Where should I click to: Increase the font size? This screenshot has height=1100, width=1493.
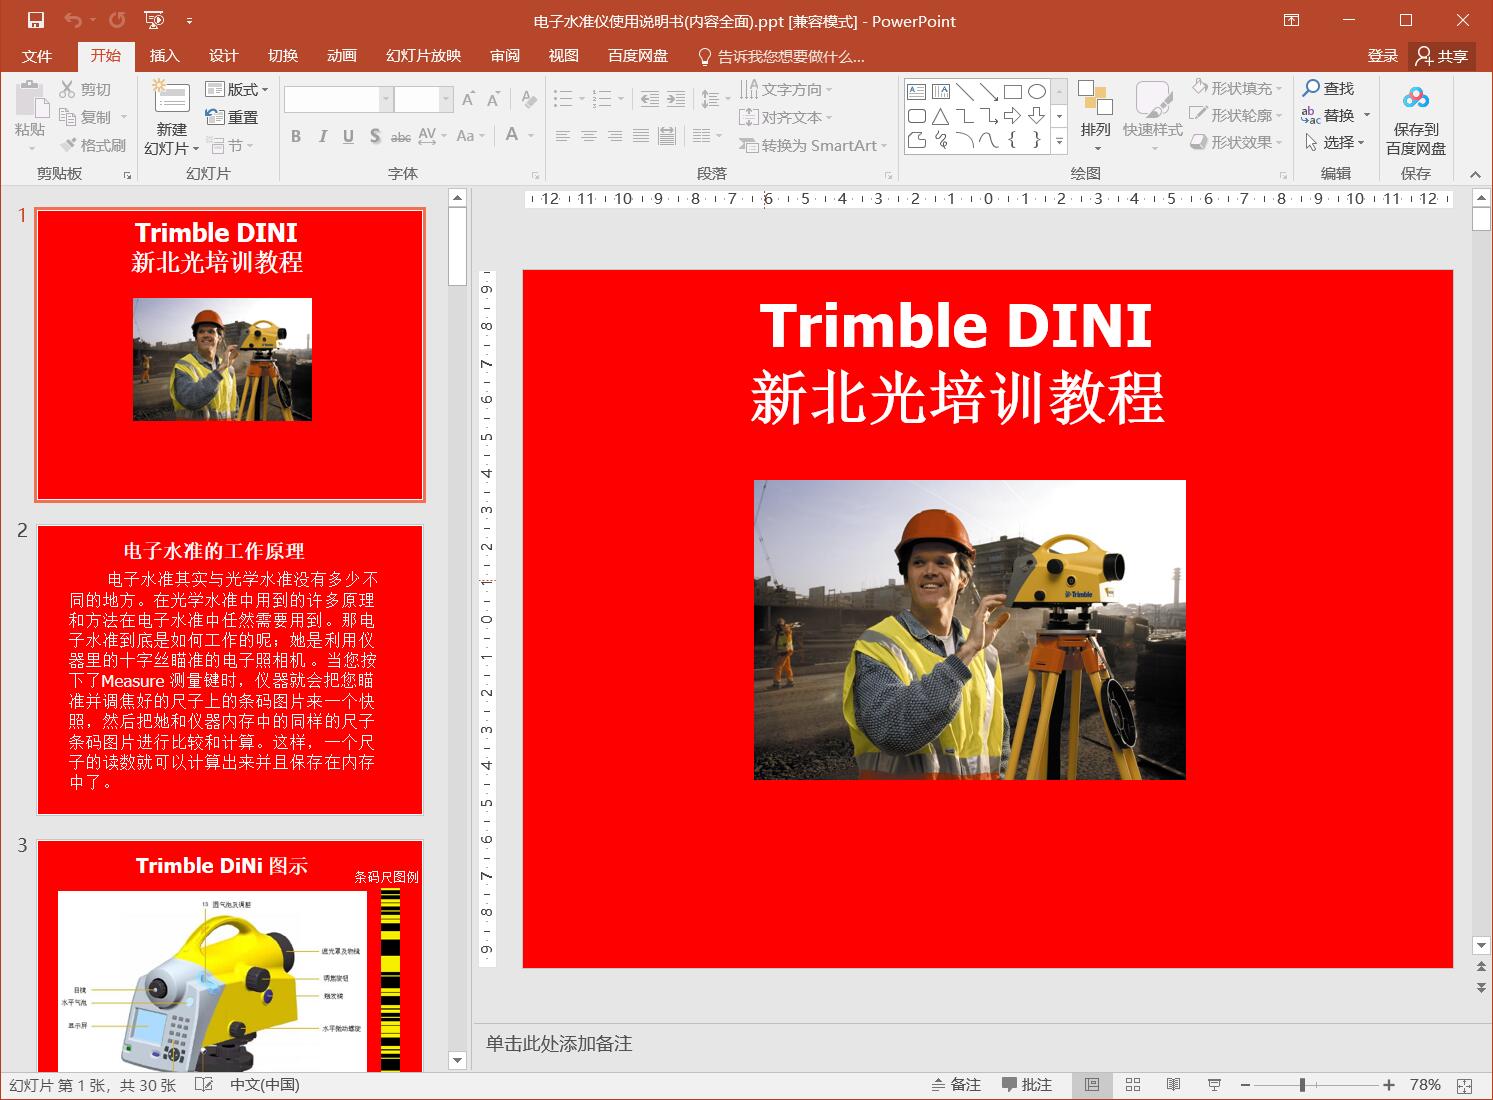click(x=467, y=99)
